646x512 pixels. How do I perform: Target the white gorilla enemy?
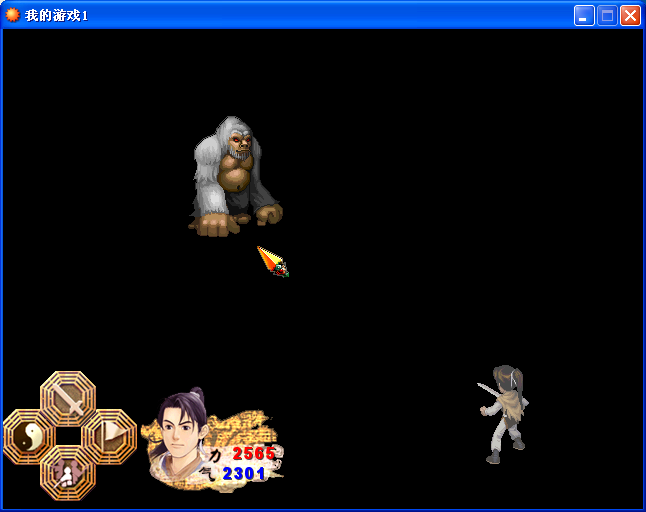pyautogui.click(x=235, y=176)
